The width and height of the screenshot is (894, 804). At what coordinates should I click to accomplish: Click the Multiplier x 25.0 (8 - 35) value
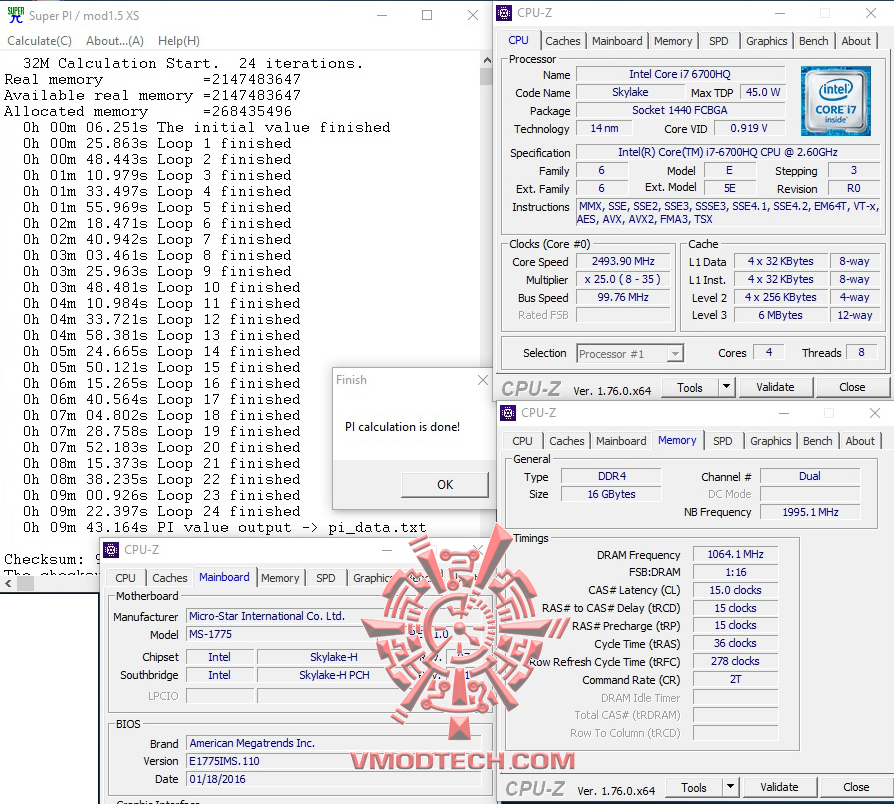coord(623,279)
